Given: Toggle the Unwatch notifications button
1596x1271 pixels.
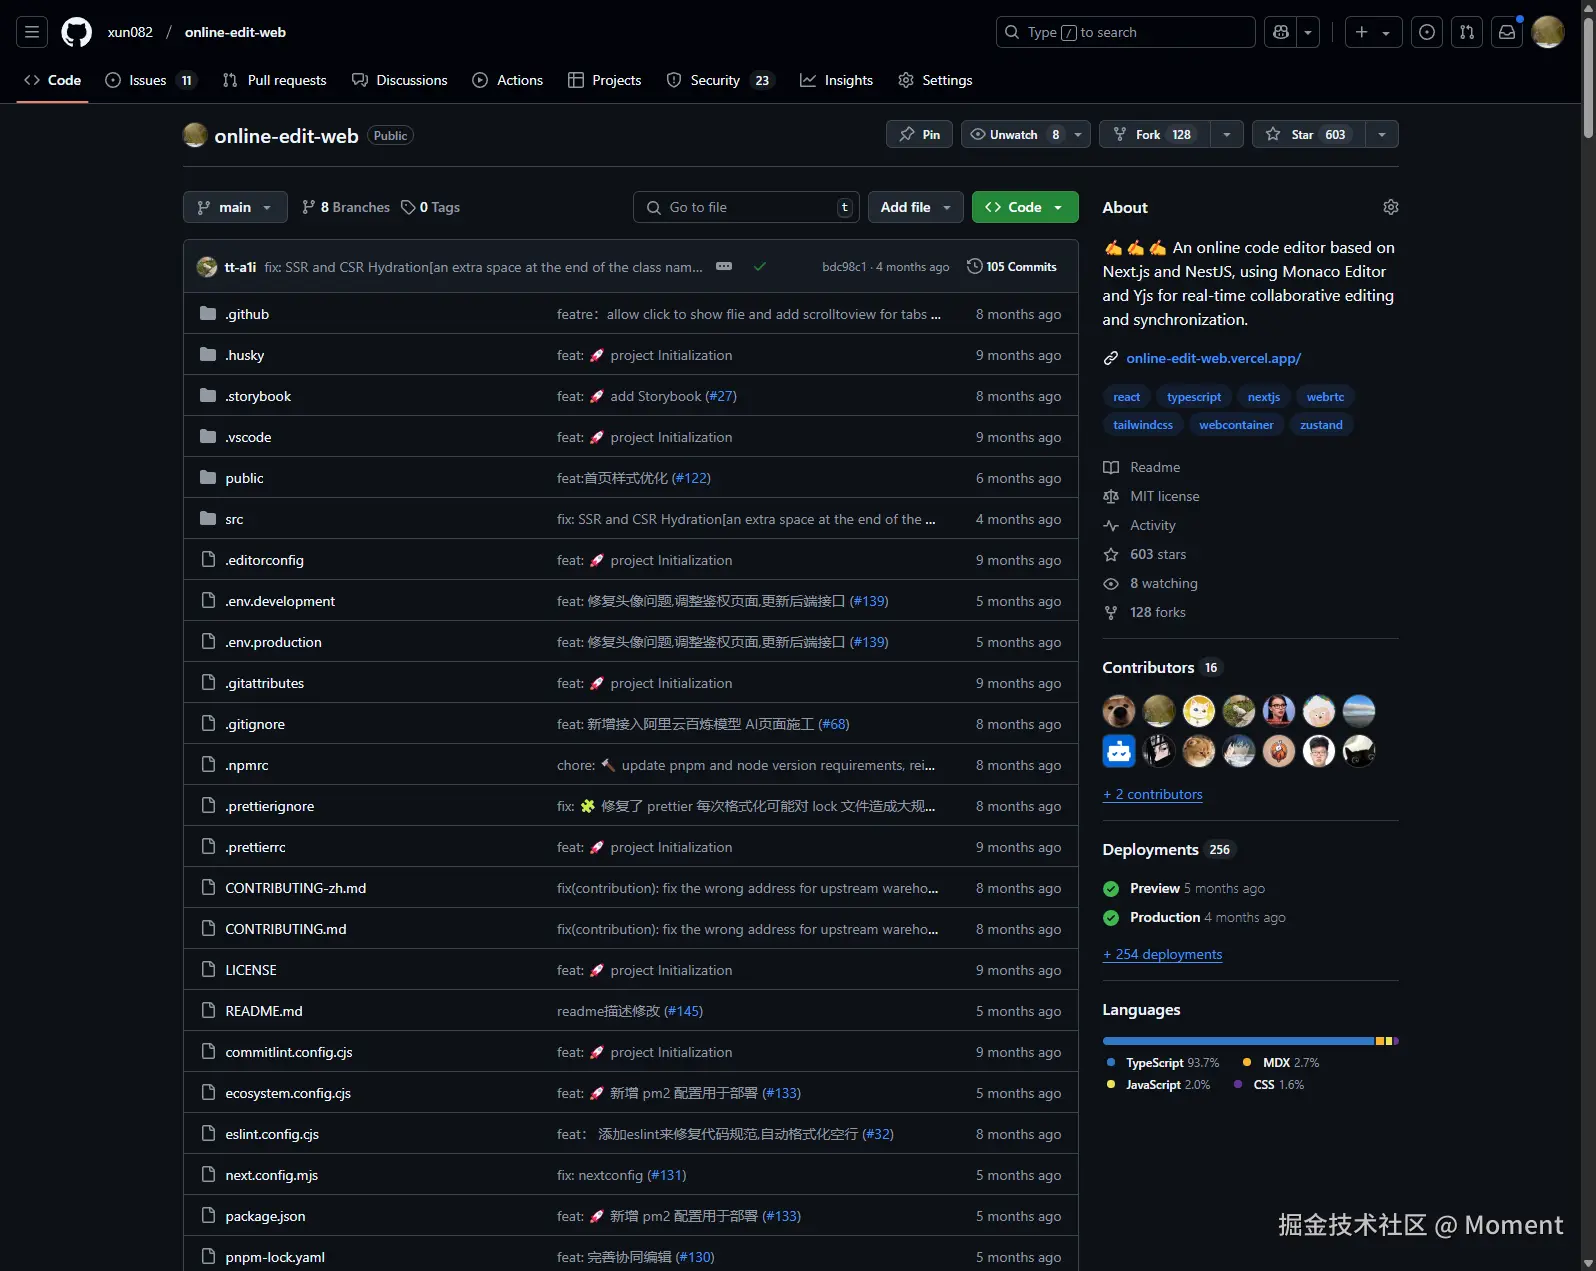Looking at the screenshot, I should point(1015,134).
